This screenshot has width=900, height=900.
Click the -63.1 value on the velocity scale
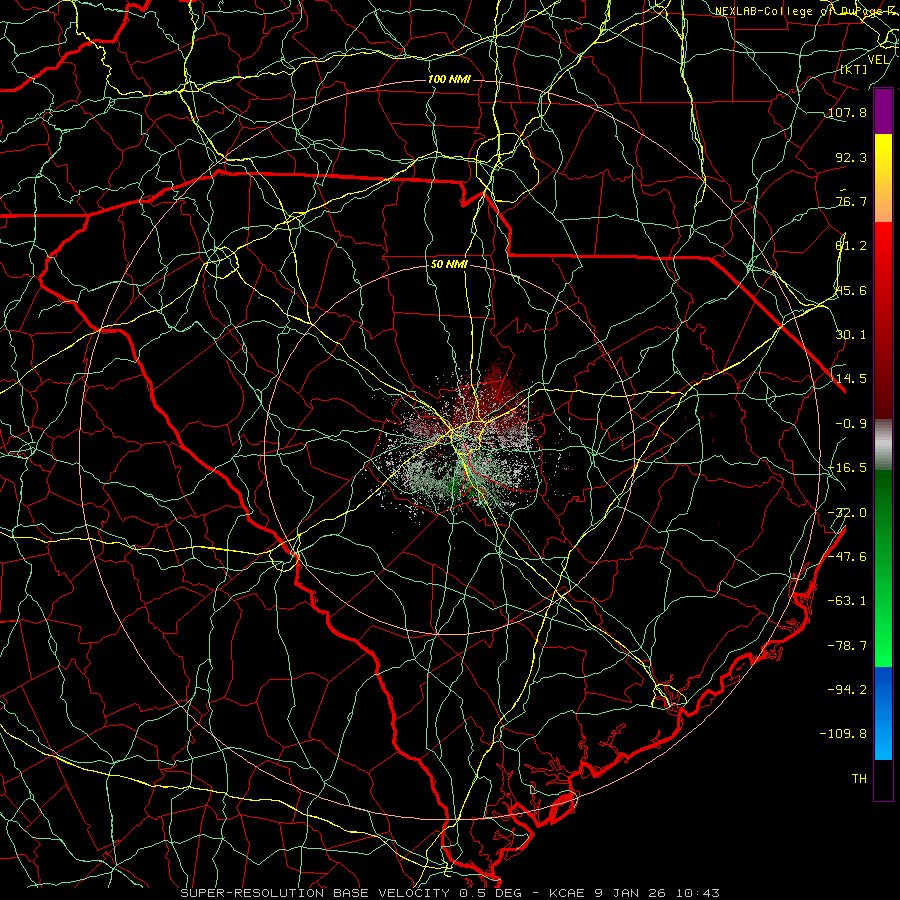[x=847, y=601]
